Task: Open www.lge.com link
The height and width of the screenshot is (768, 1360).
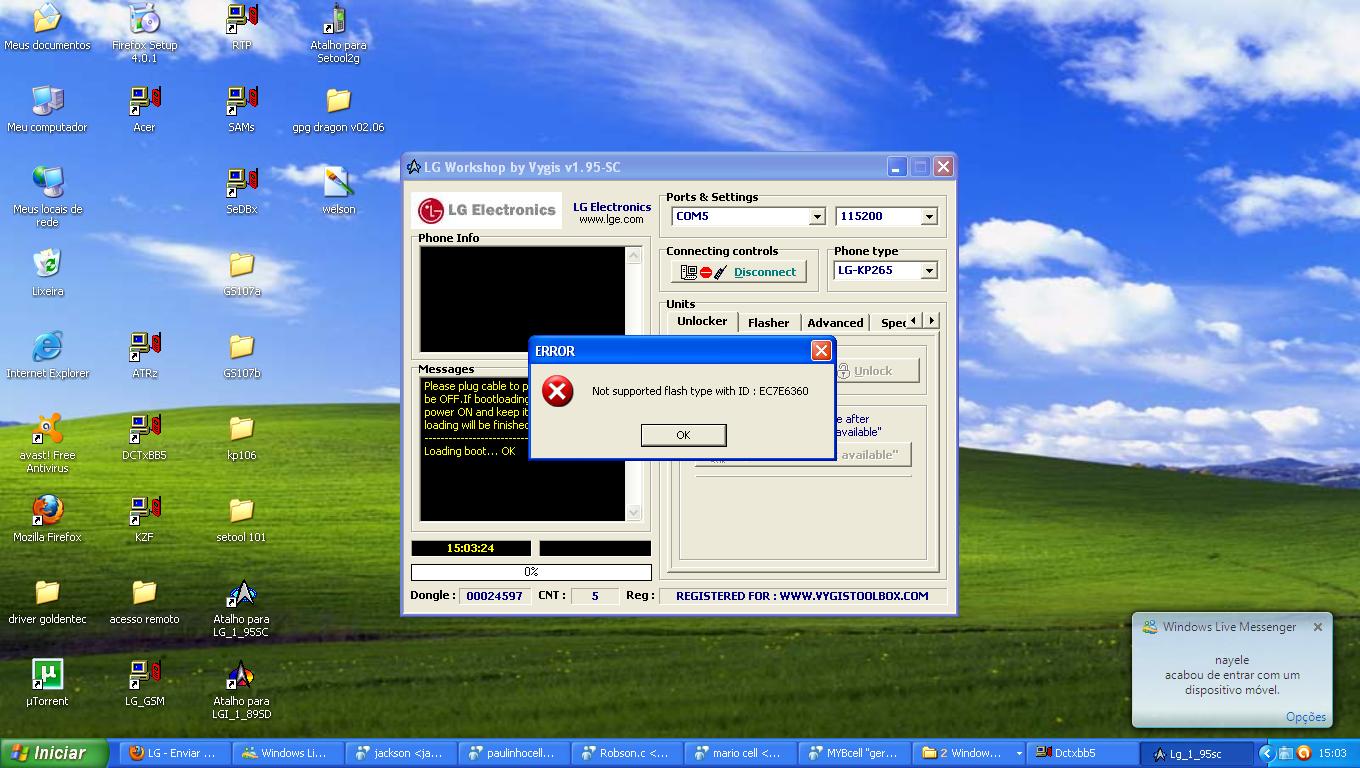Action: 611,220
